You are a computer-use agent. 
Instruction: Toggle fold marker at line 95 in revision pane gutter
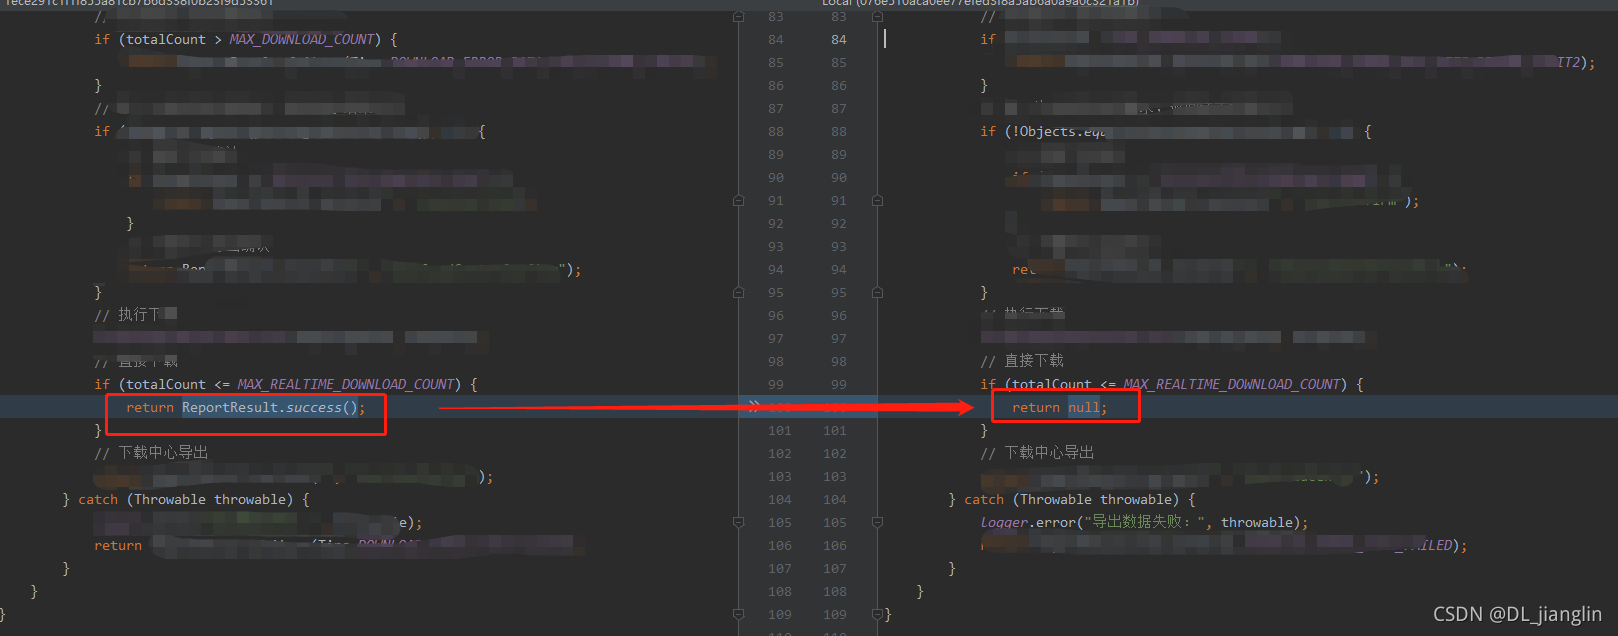(739, 293)
